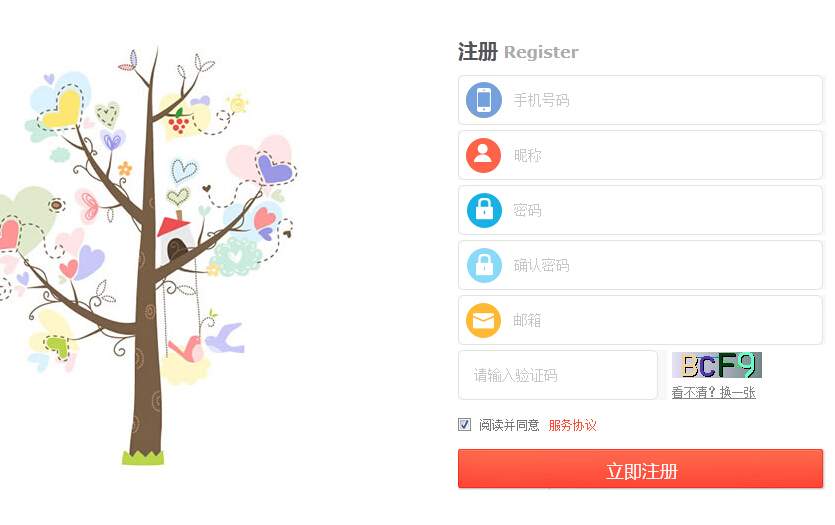Viewport: 835px width, 525px height.
Task: Click the blue padlock password icon
Action: (484, 210)
